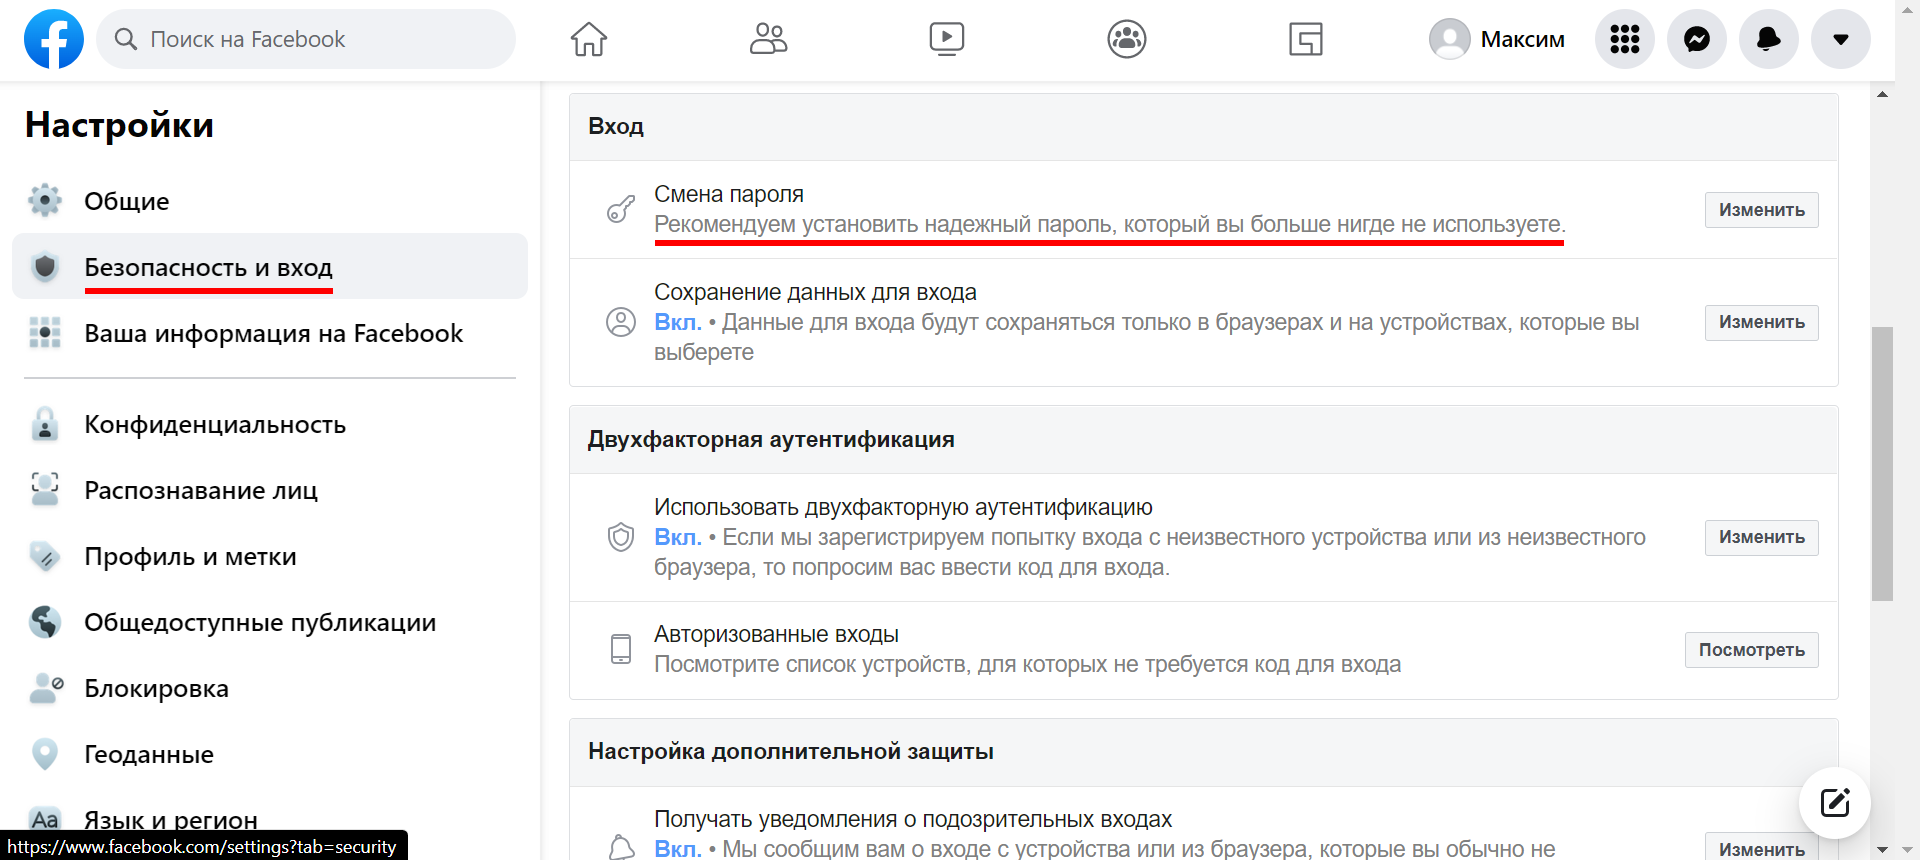Click Изменить for двухфакторную аутентификацию
The width and height of the screenshot is (1920, 860).
pyautogui.click(x=1761, y=537)
